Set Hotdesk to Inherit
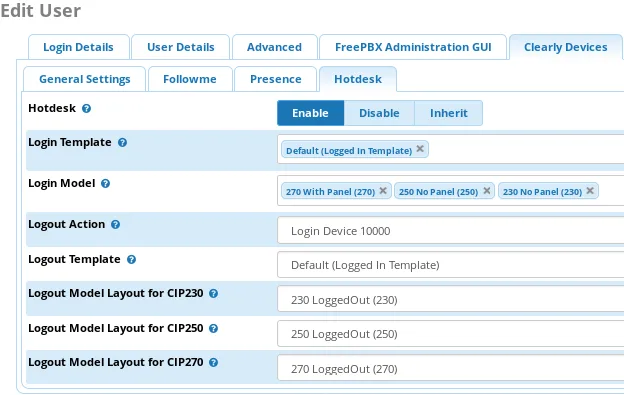 tap(448, 113)
